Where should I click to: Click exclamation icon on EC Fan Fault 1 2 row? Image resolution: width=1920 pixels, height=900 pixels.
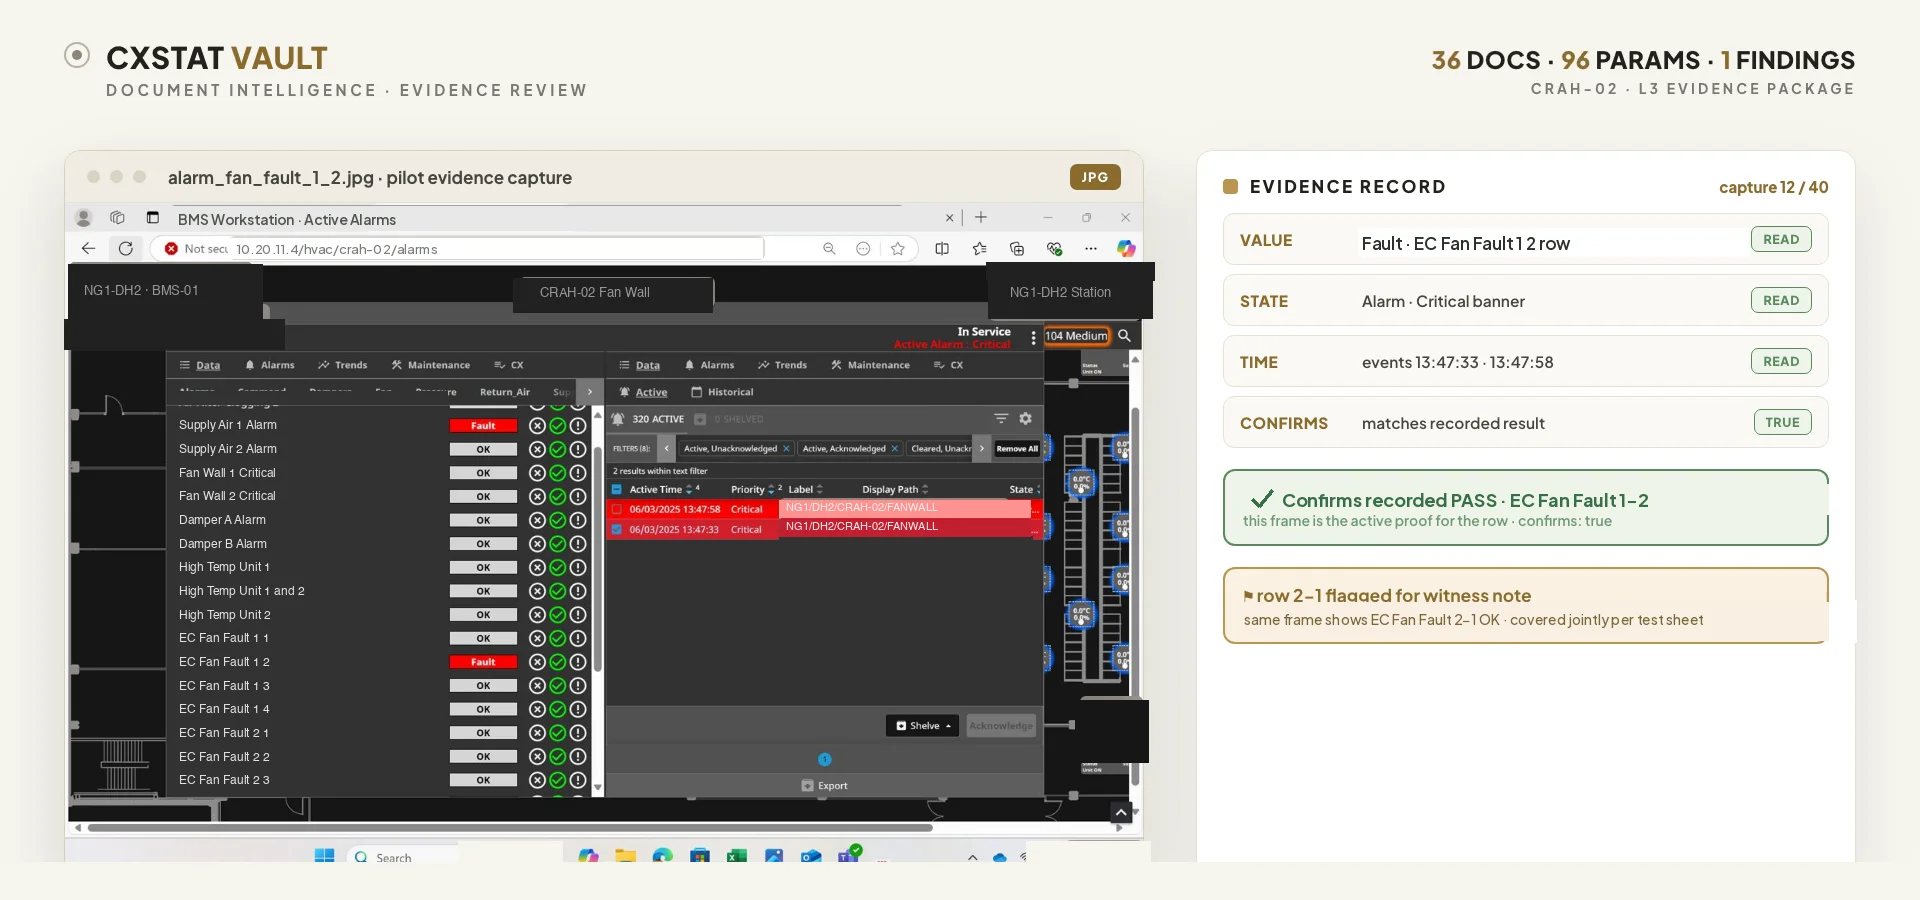point(578,662)
